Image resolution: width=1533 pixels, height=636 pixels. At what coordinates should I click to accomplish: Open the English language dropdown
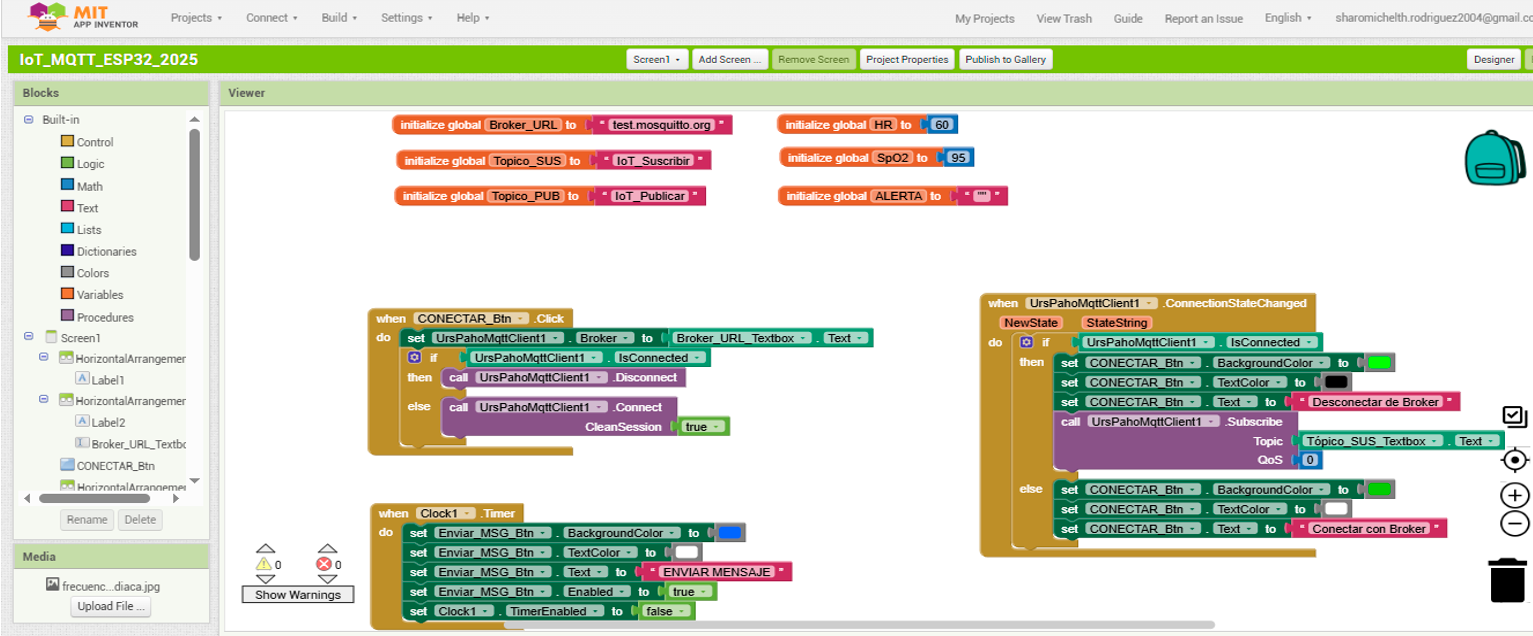point(1288,18)
